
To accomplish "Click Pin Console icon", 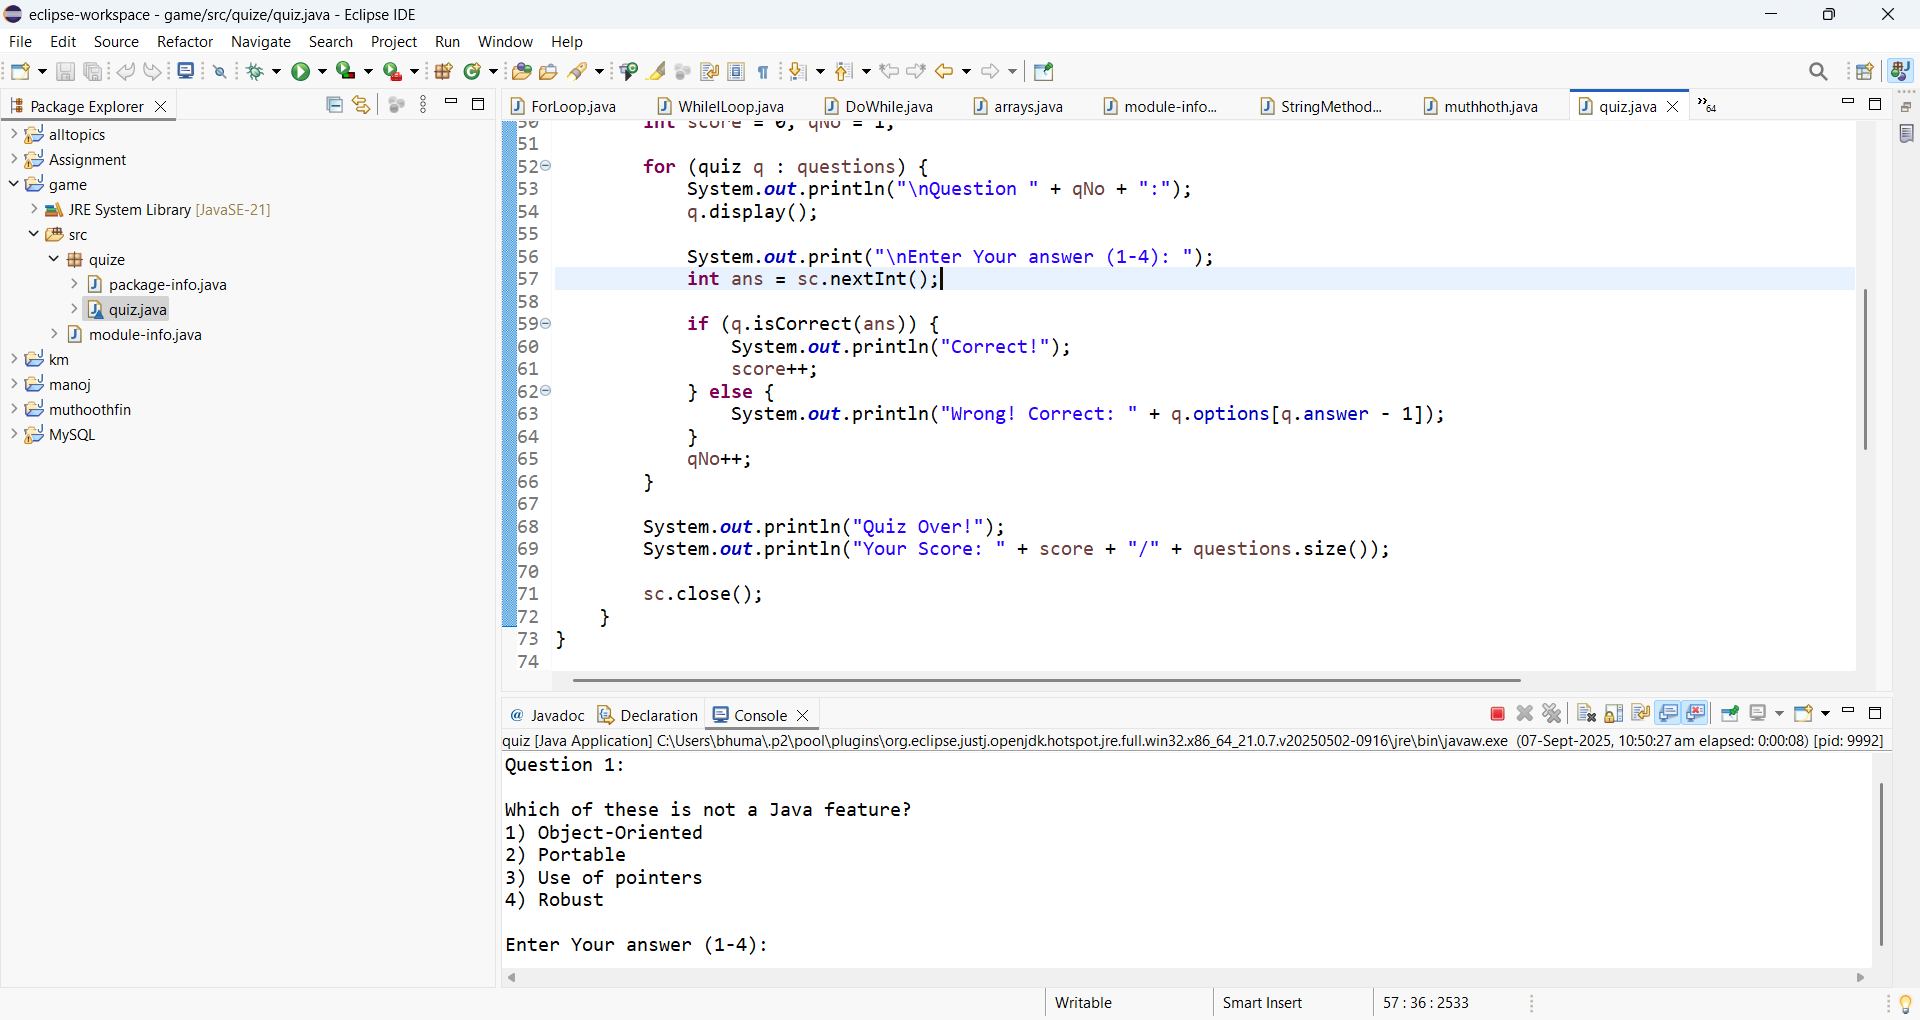I will [1730, 714].
